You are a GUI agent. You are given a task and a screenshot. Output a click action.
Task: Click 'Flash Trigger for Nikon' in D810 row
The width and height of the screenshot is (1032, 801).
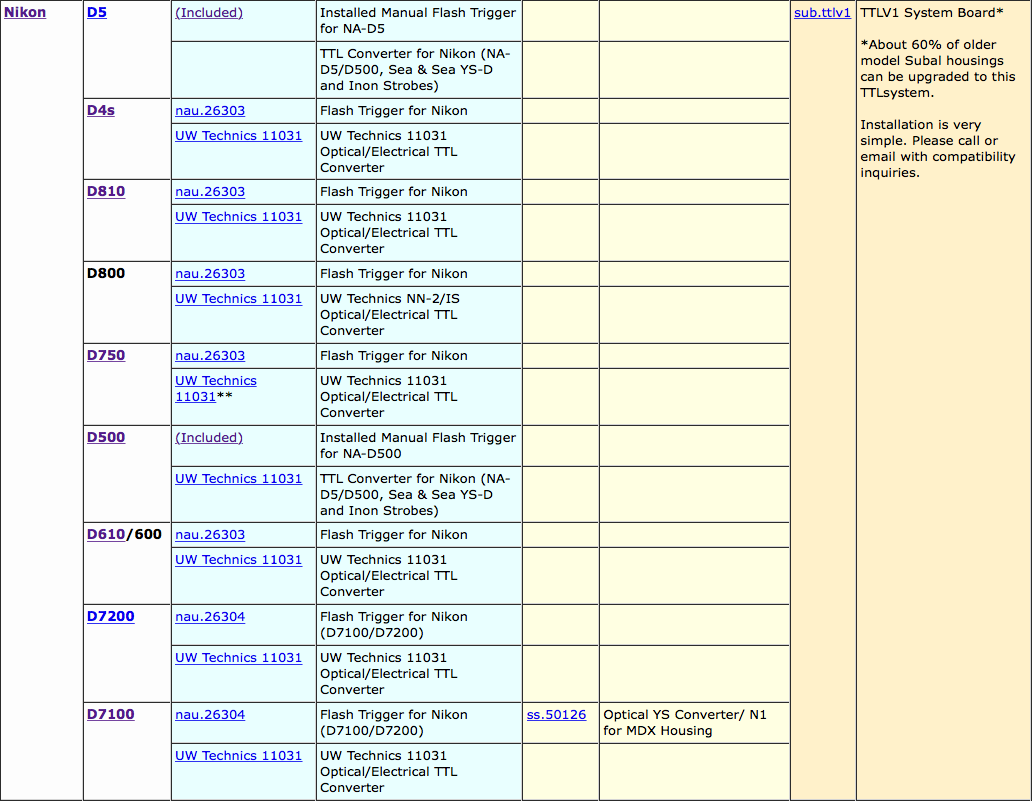[x=394, y=192]
